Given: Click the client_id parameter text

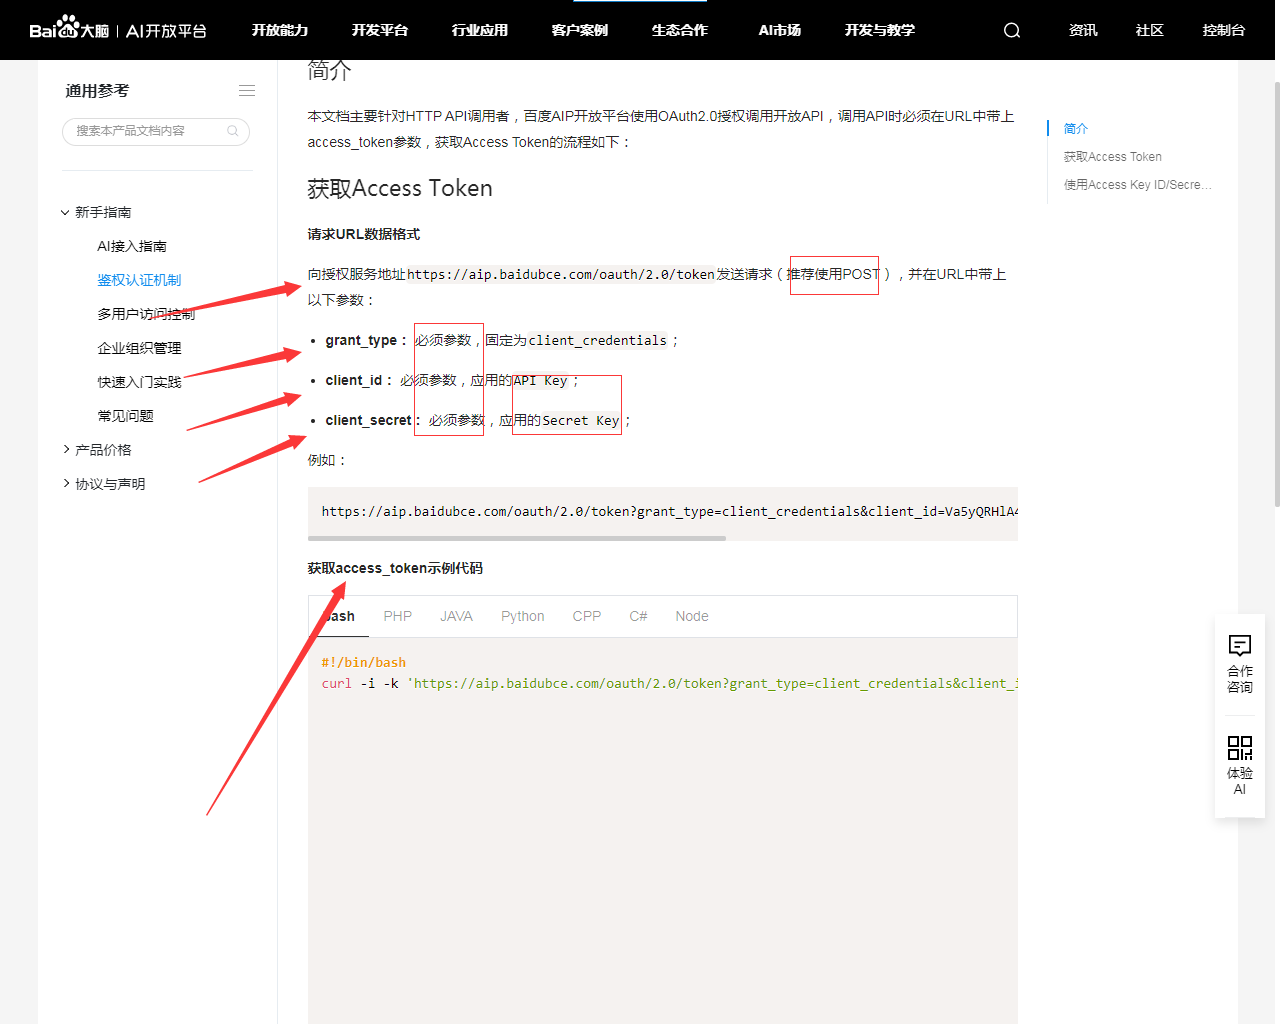Looking at the screenshot, I should 354,380.
